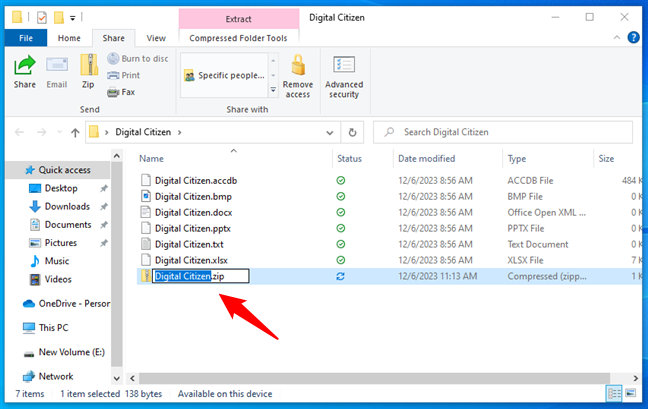Viewport: 648px width, 409px height.
Task: Click the zip folder icon of Digital Citizen.zip
Action: pos(145,276)
